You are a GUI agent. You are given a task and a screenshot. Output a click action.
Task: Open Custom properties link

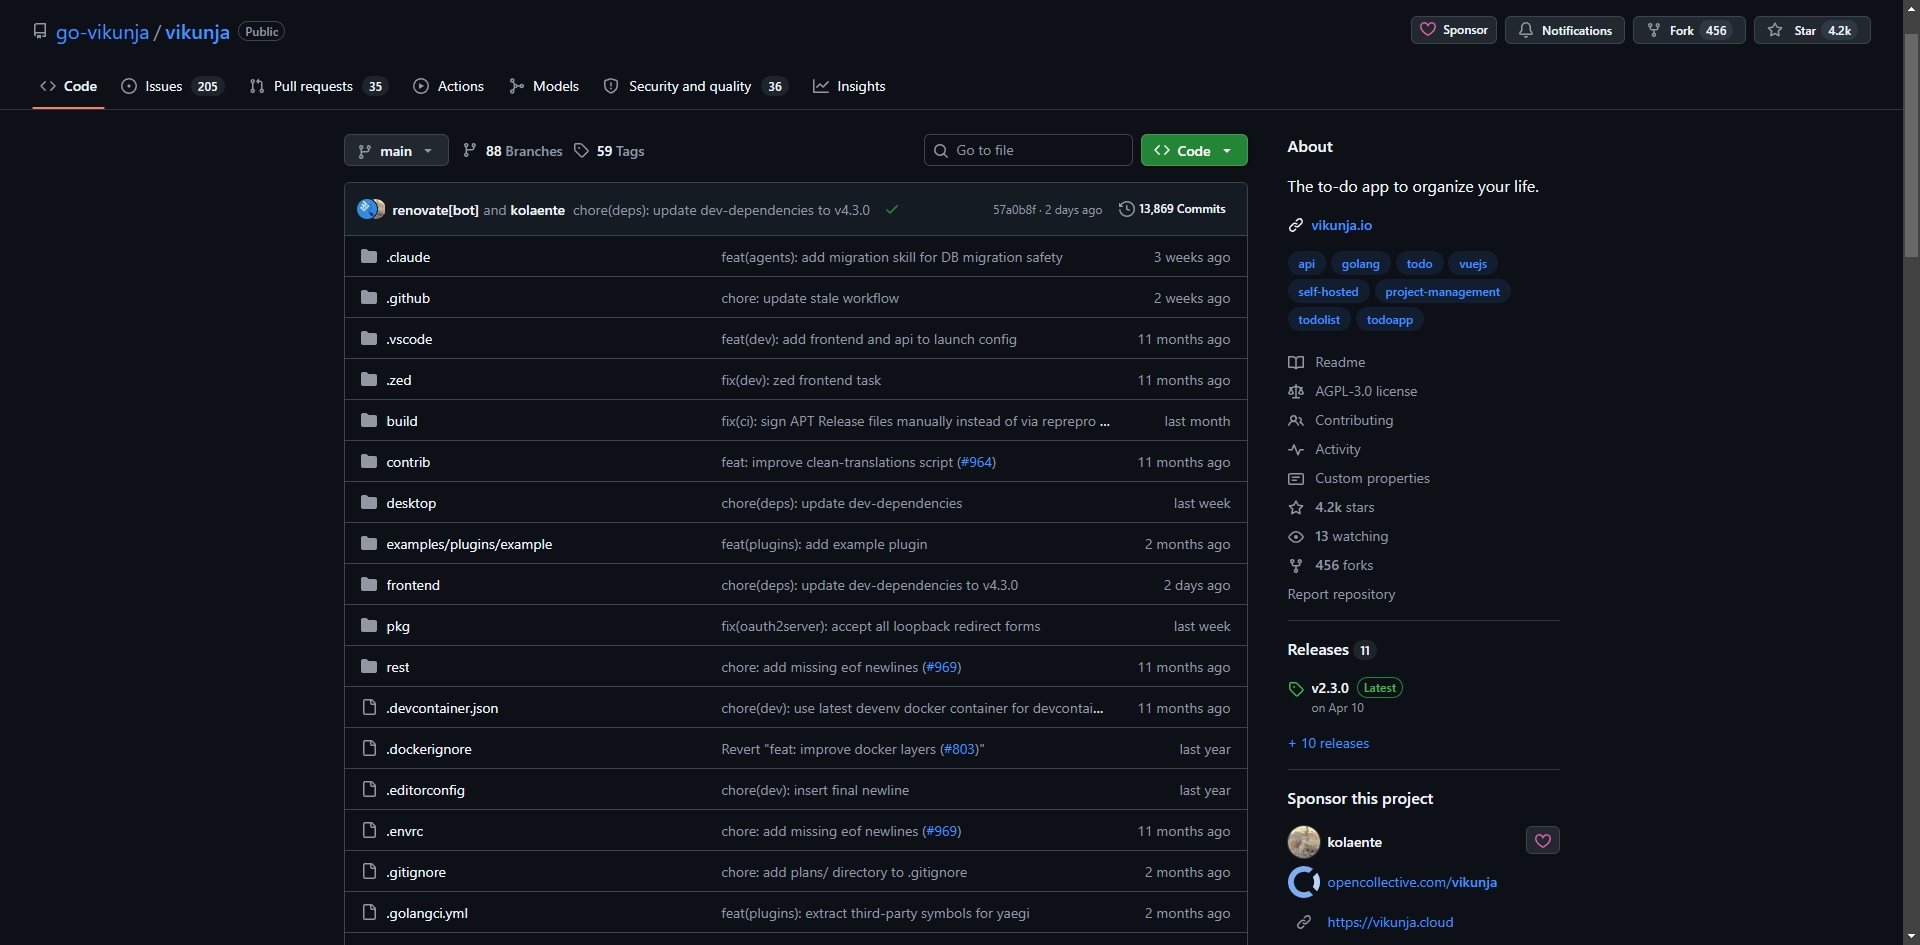[1372, 478]
